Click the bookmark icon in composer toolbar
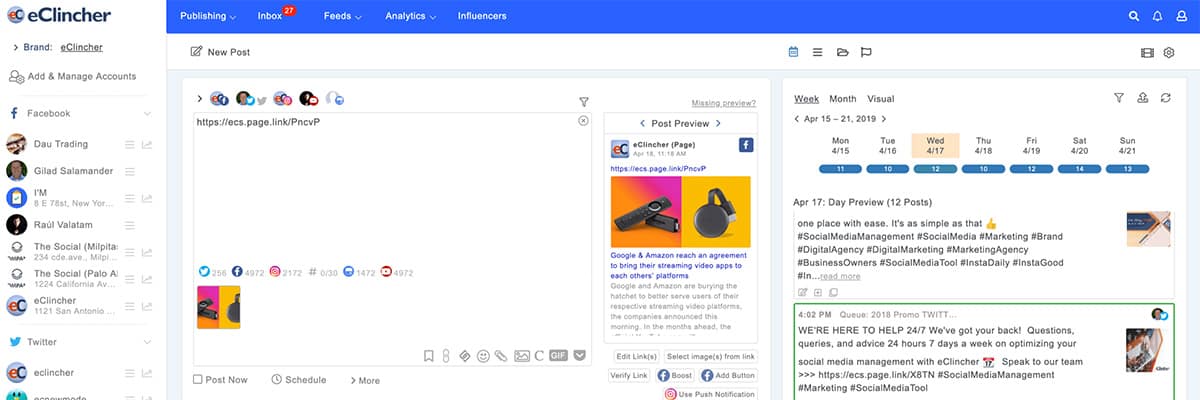 (428, 355)
